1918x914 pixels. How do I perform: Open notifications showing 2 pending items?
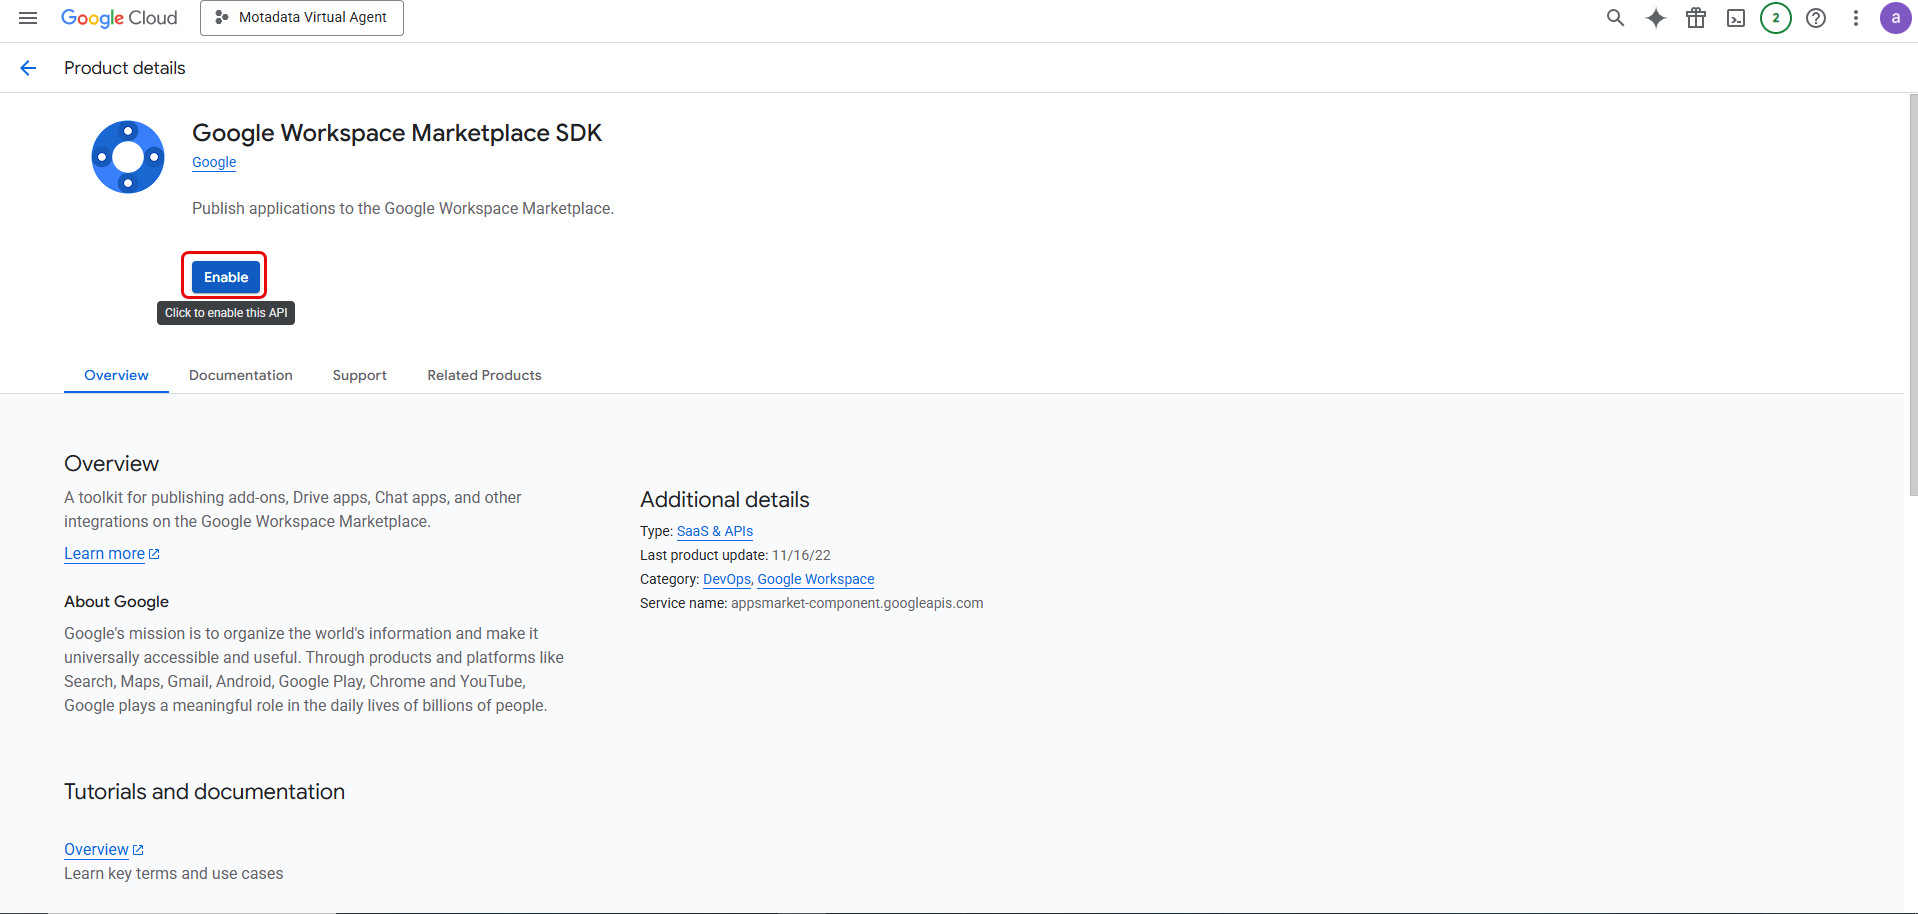tap(1775, 17)
